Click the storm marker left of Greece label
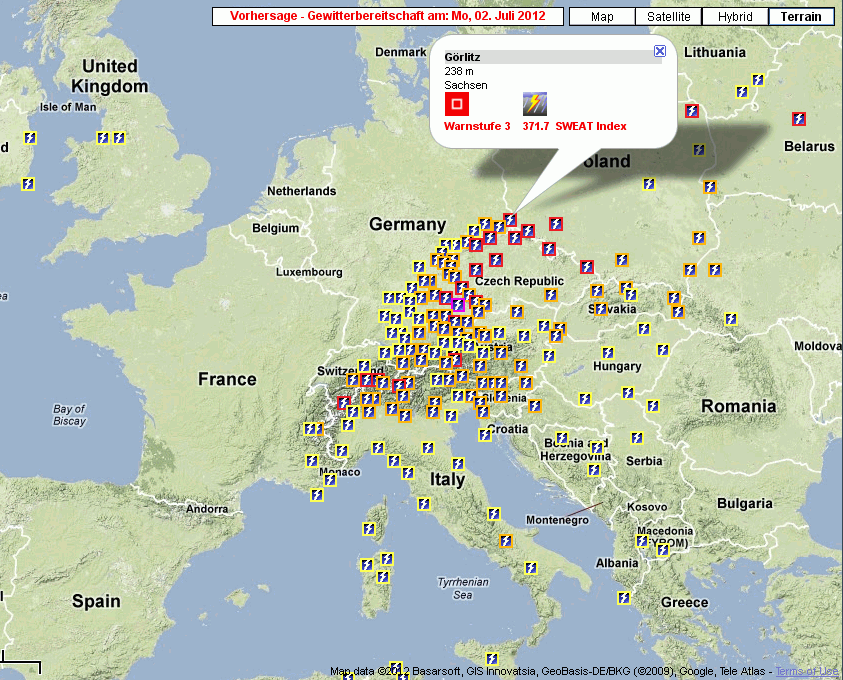Image resolution: width=843 pixels, height=680 pixels. click(x=624, y=598)
